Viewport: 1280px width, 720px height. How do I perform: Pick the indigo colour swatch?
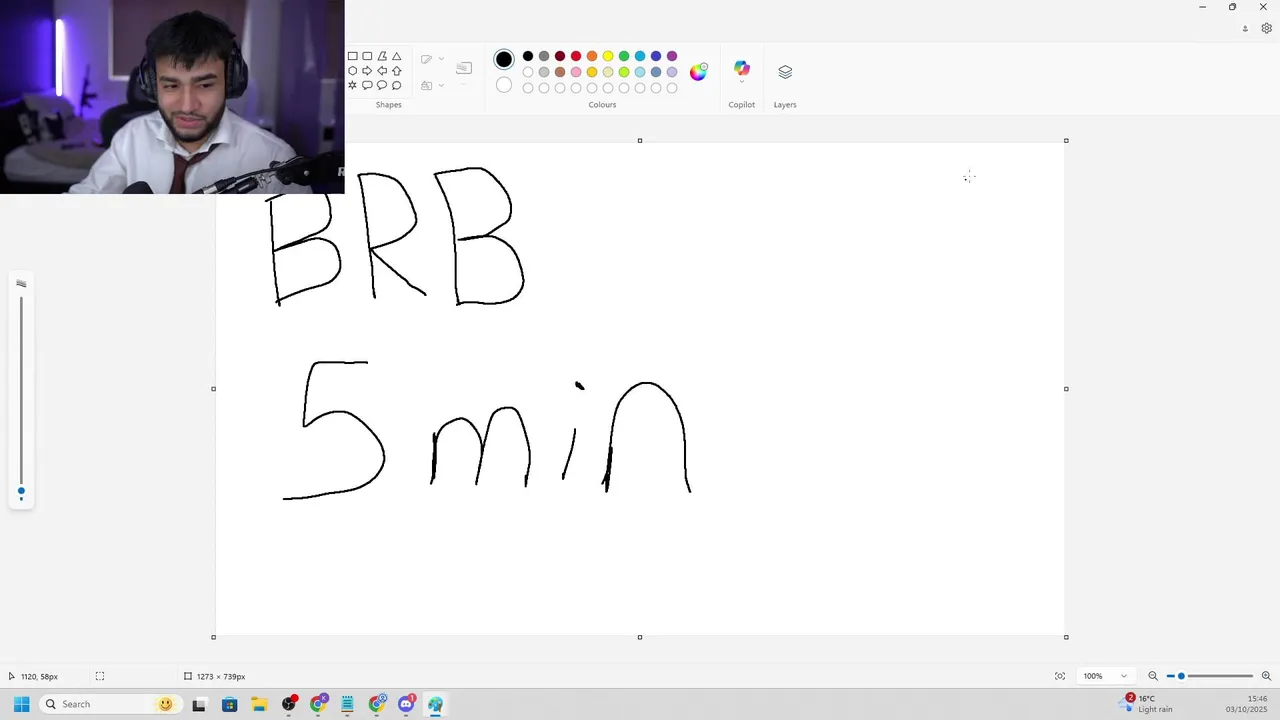[656, 56]
